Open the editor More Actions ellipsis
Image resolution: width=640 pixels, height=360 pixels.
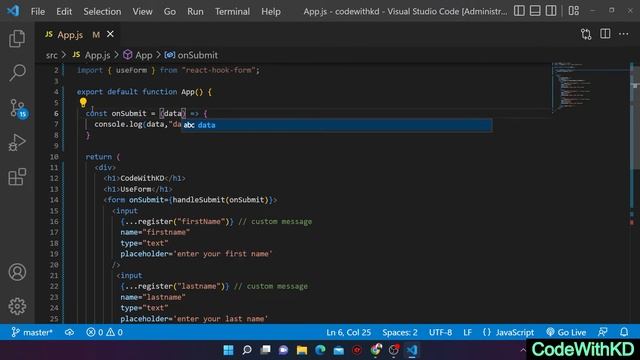(x=624, y=34)
